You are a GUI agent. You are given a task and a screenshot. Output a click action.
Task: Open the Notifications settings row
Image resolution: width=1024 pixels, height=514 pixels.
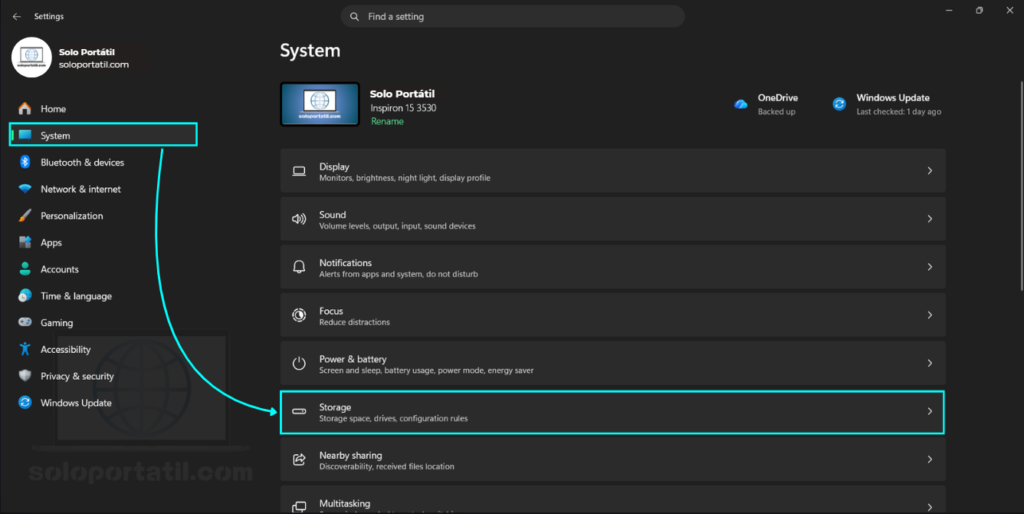(613, 266)
